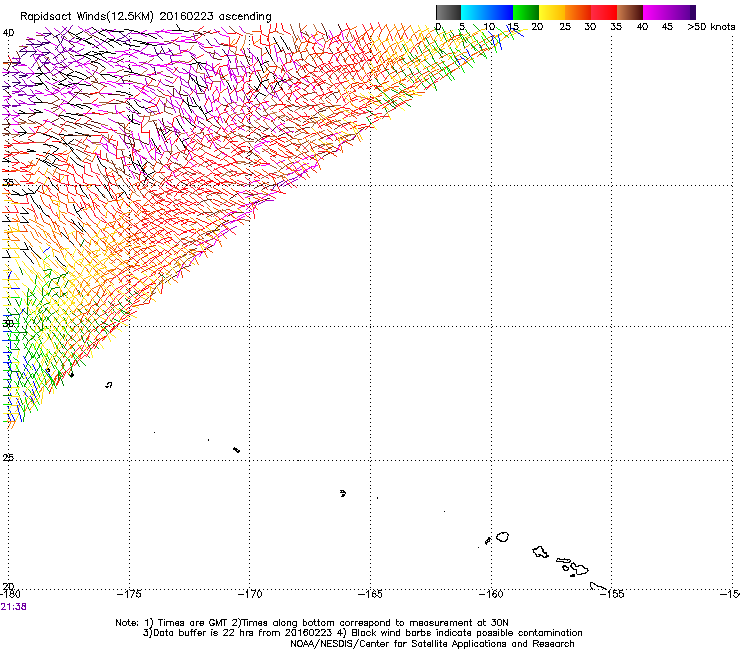The width and height of the screenshot is (740, 650).
Task: Click the circular Kauai island outline
Action: 503,537
